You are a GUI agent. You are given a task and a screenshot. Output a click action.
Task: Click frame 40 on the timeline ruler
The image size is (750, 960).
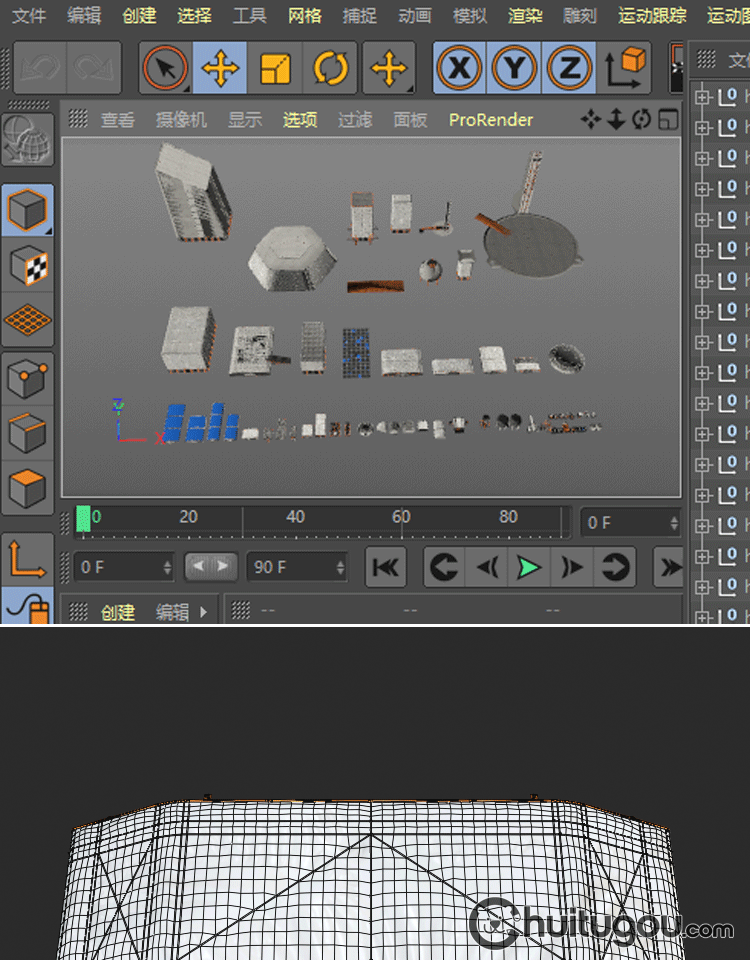(x=295, y=519)
